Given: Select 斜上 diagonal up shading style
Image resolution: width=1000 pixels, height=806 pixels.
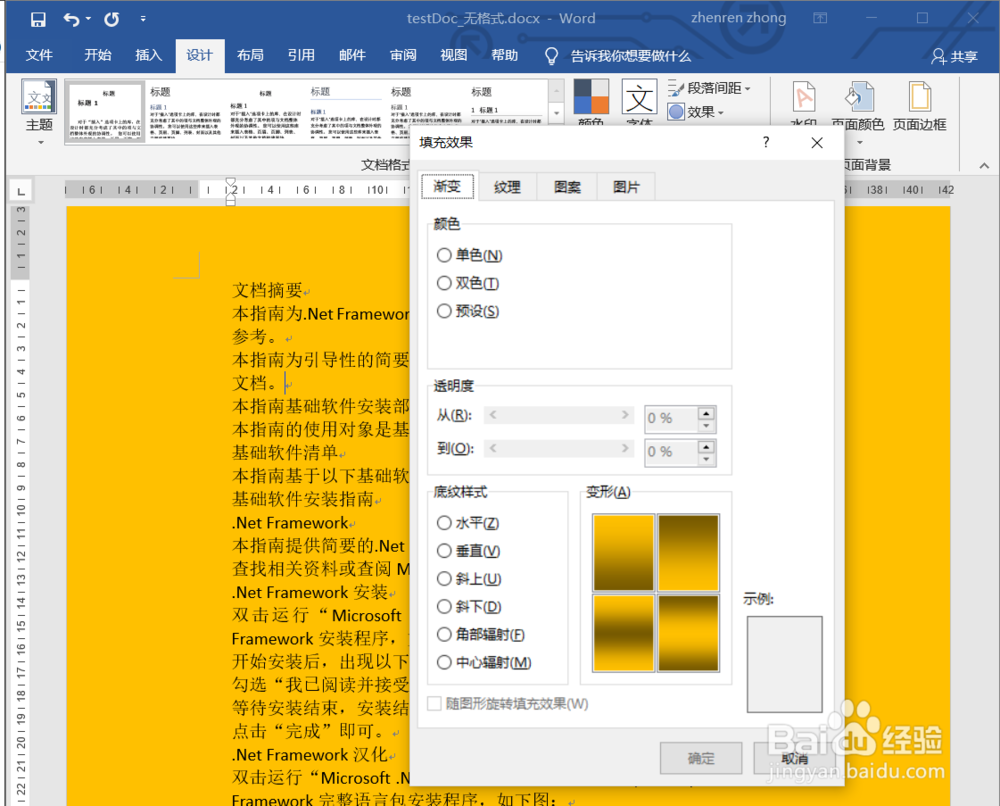Looking at the screenshot, I should [469, 579].
